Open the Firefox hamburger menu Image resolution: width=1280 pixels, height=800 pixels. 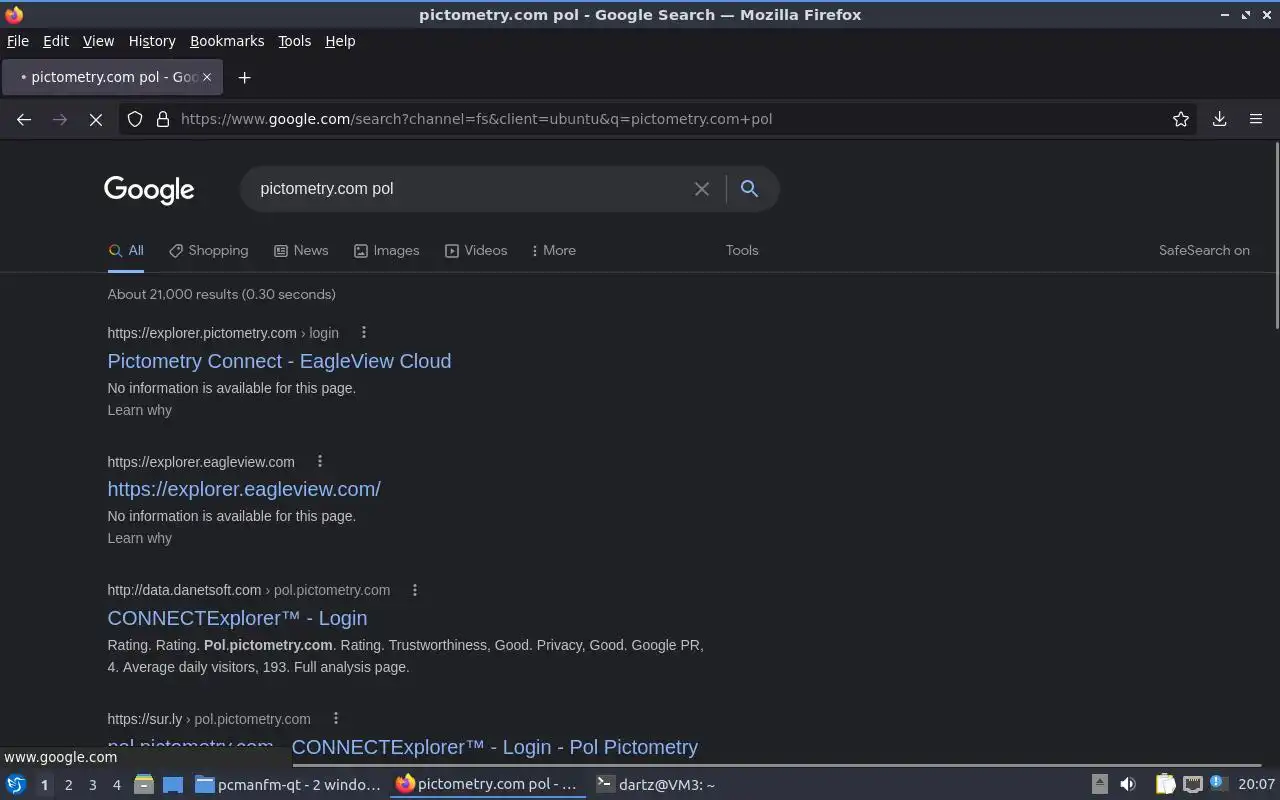(x=1256, y=119)
